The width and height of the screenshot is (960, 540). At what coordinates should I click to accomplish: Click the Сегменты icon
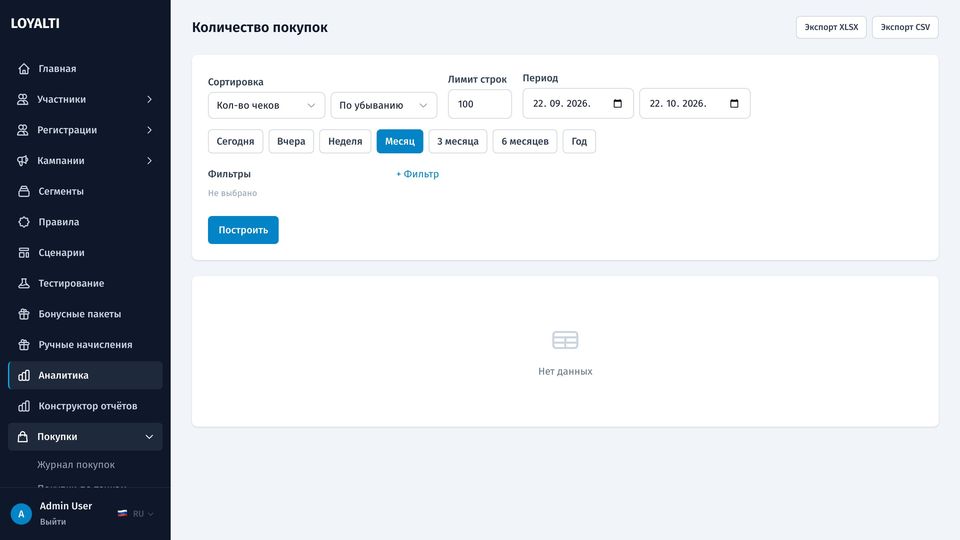pos(24,191)
